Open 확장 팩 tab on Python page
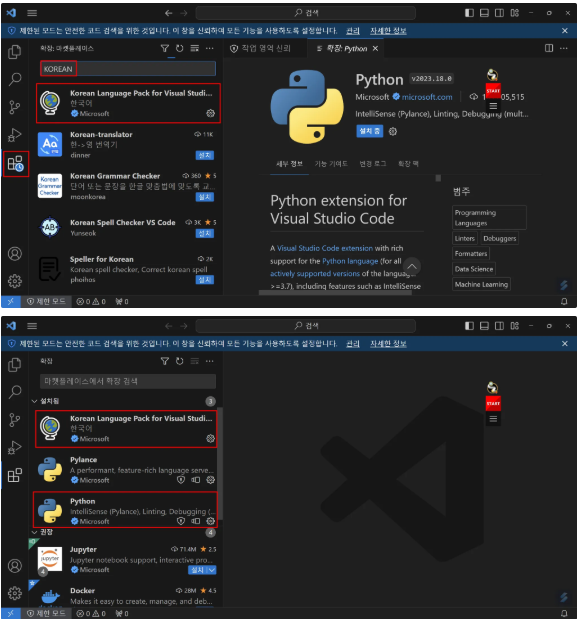579x619 pixels. [x=408, y=163]
